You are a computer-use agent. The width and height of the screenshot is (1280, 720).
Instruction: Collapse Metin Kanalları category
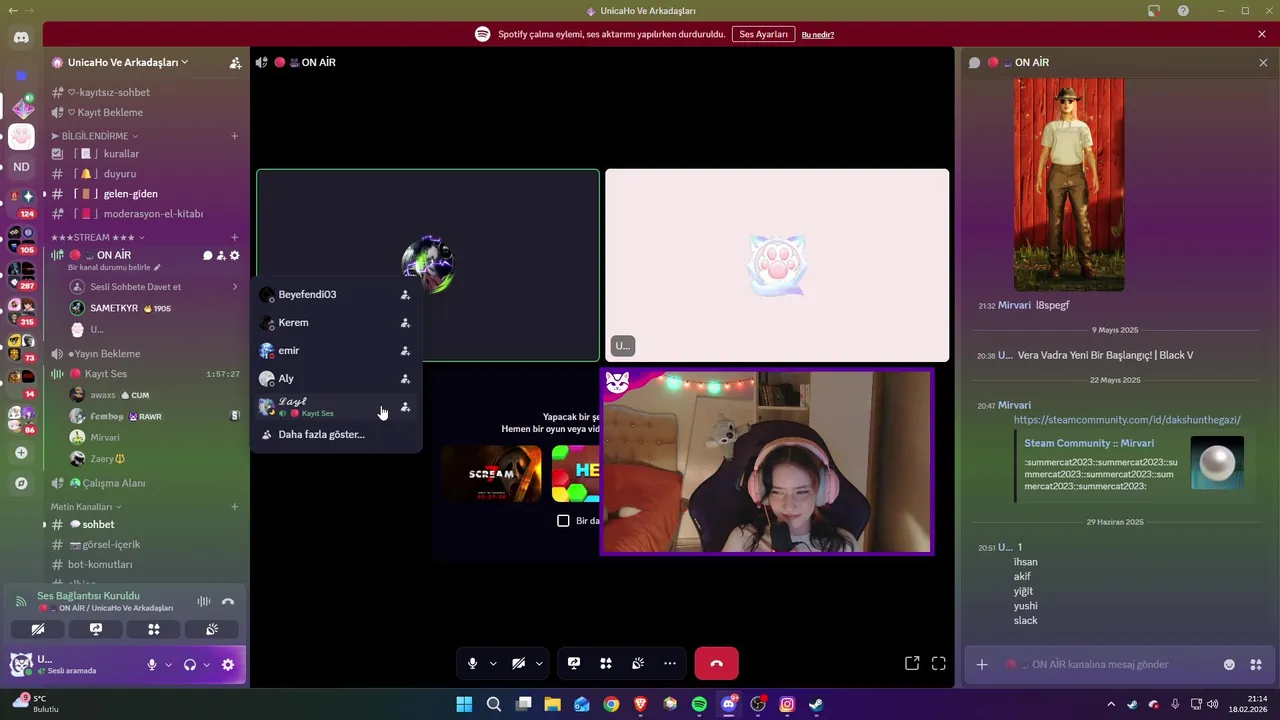click(x=86, y=507)
